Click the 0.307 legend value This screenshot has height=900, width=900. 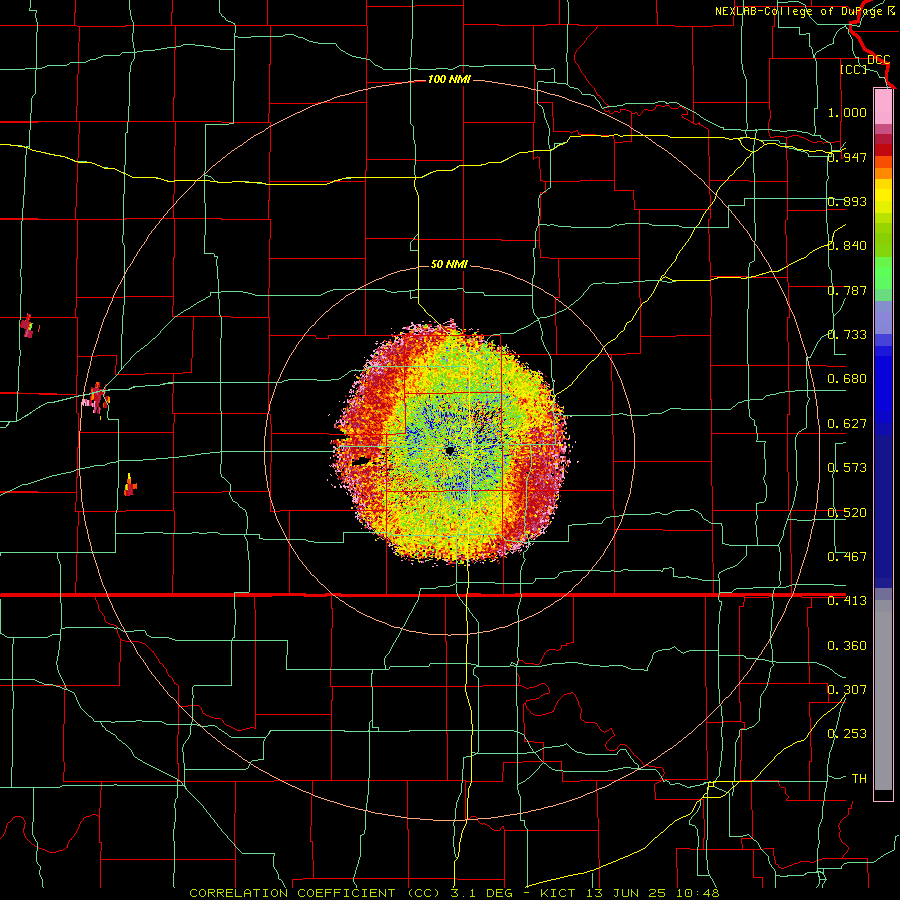coord(847,690)
